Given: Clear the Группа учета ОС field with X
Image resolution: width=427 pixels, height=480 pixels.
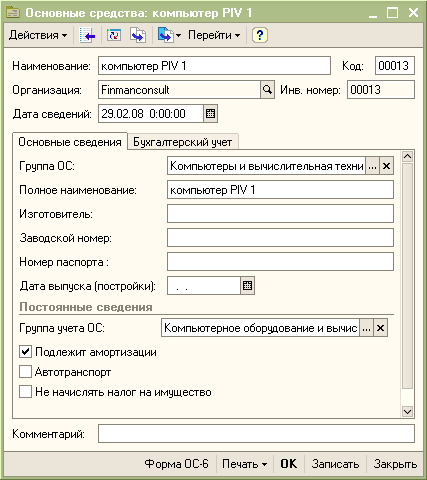Looking at the screenshot, I should point(380,328).
